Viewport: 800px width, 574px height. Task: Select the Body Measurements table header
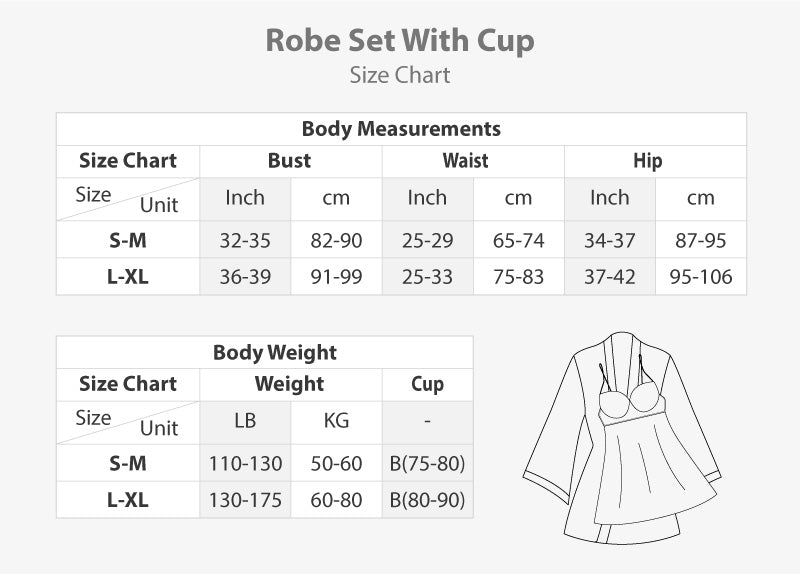[x=401, y=129]
